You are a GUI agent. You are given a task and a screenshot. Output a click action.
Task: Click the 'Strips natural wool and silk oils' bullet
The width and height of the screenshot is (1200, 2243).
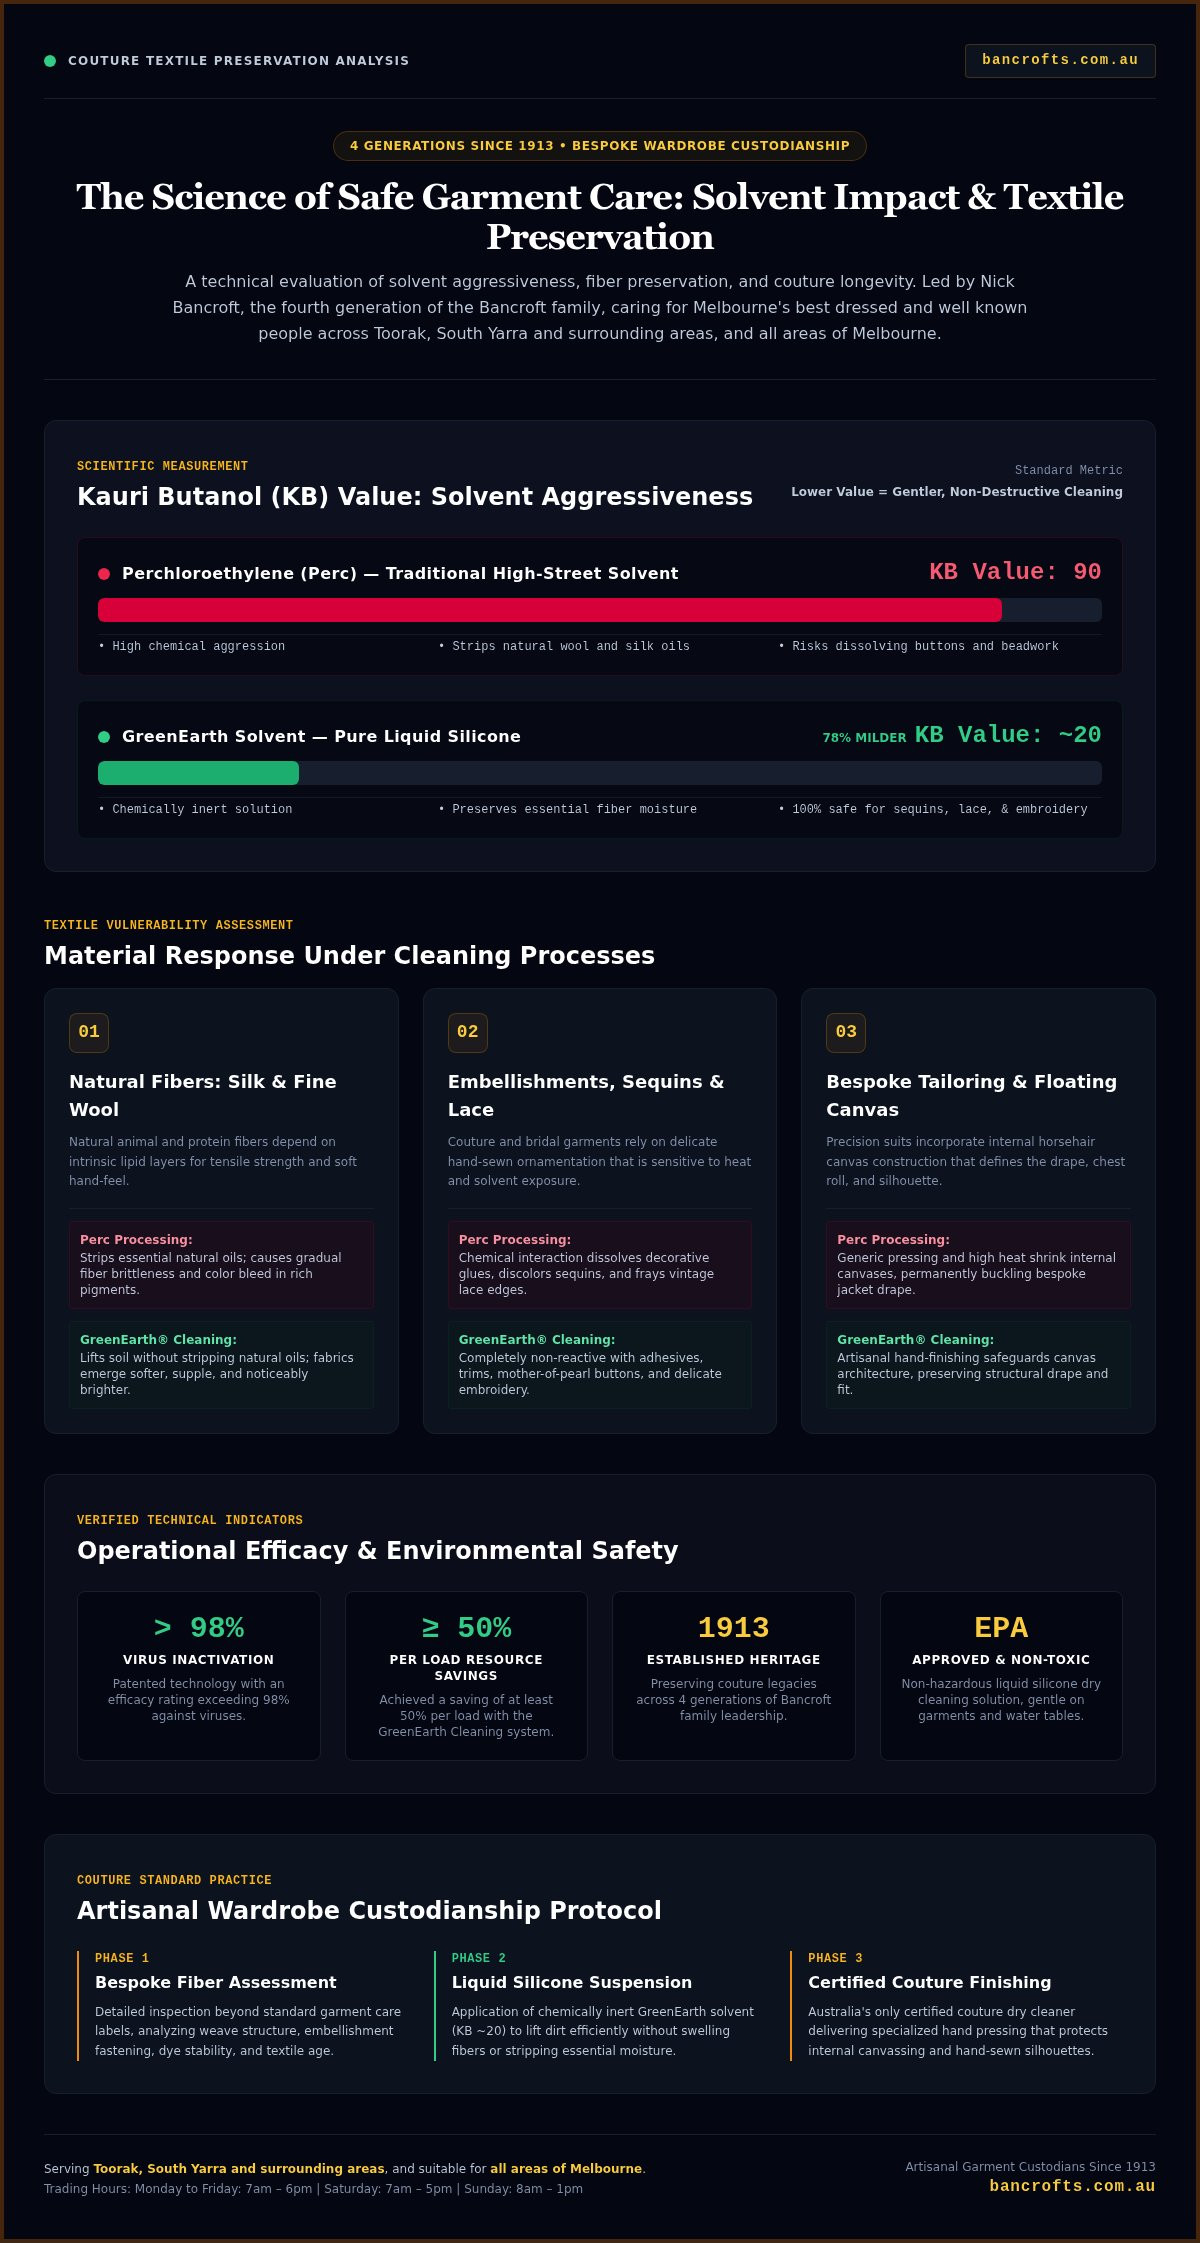tap(564, 647)
